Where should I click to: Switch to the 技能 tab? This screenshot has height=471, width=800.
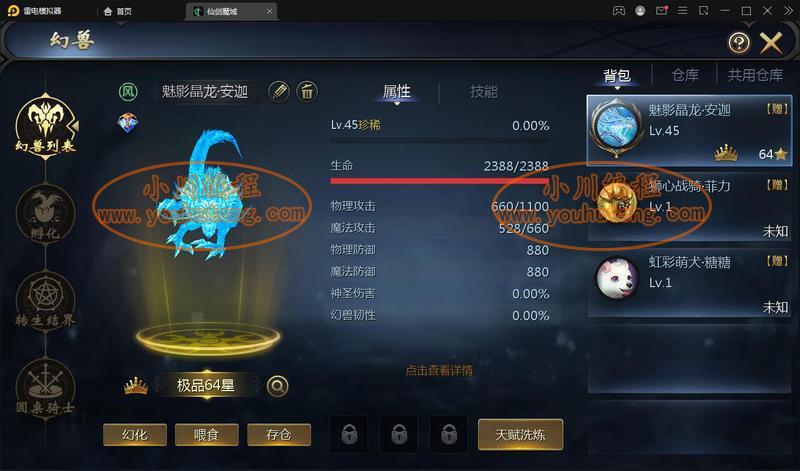(484, 92)
